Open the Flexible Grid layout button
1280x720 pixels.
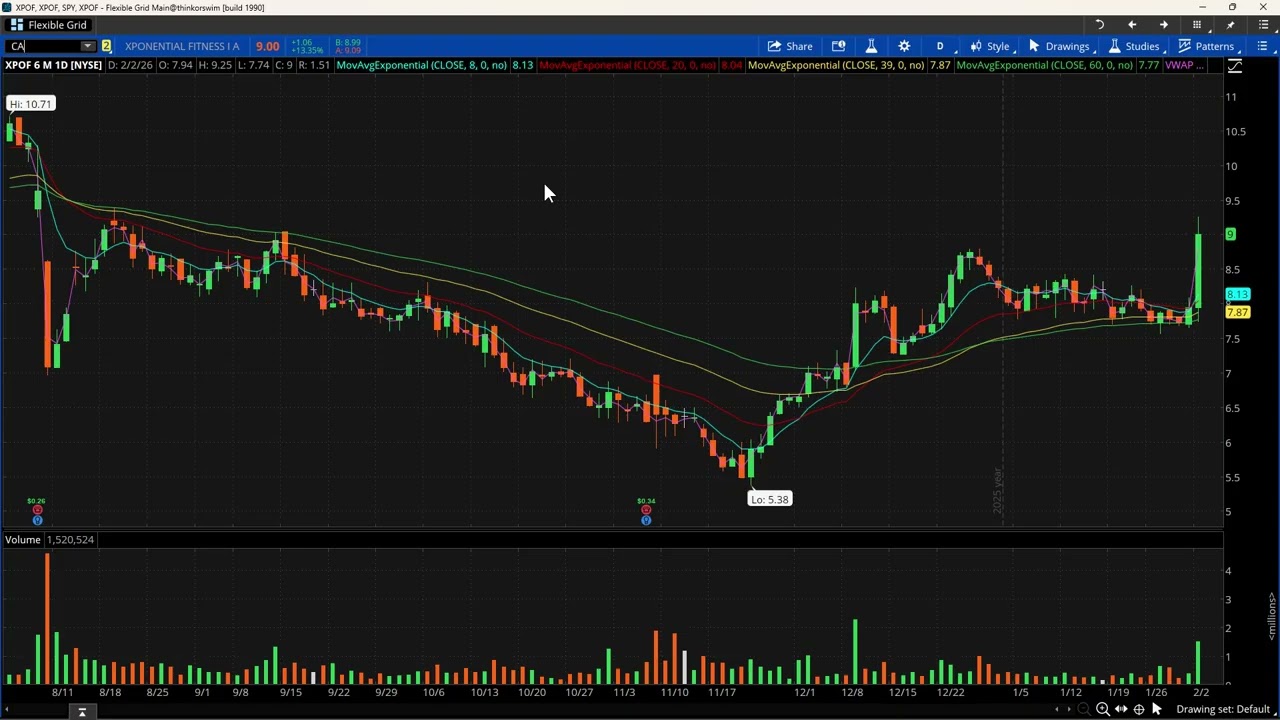click(x=48, y=25)
